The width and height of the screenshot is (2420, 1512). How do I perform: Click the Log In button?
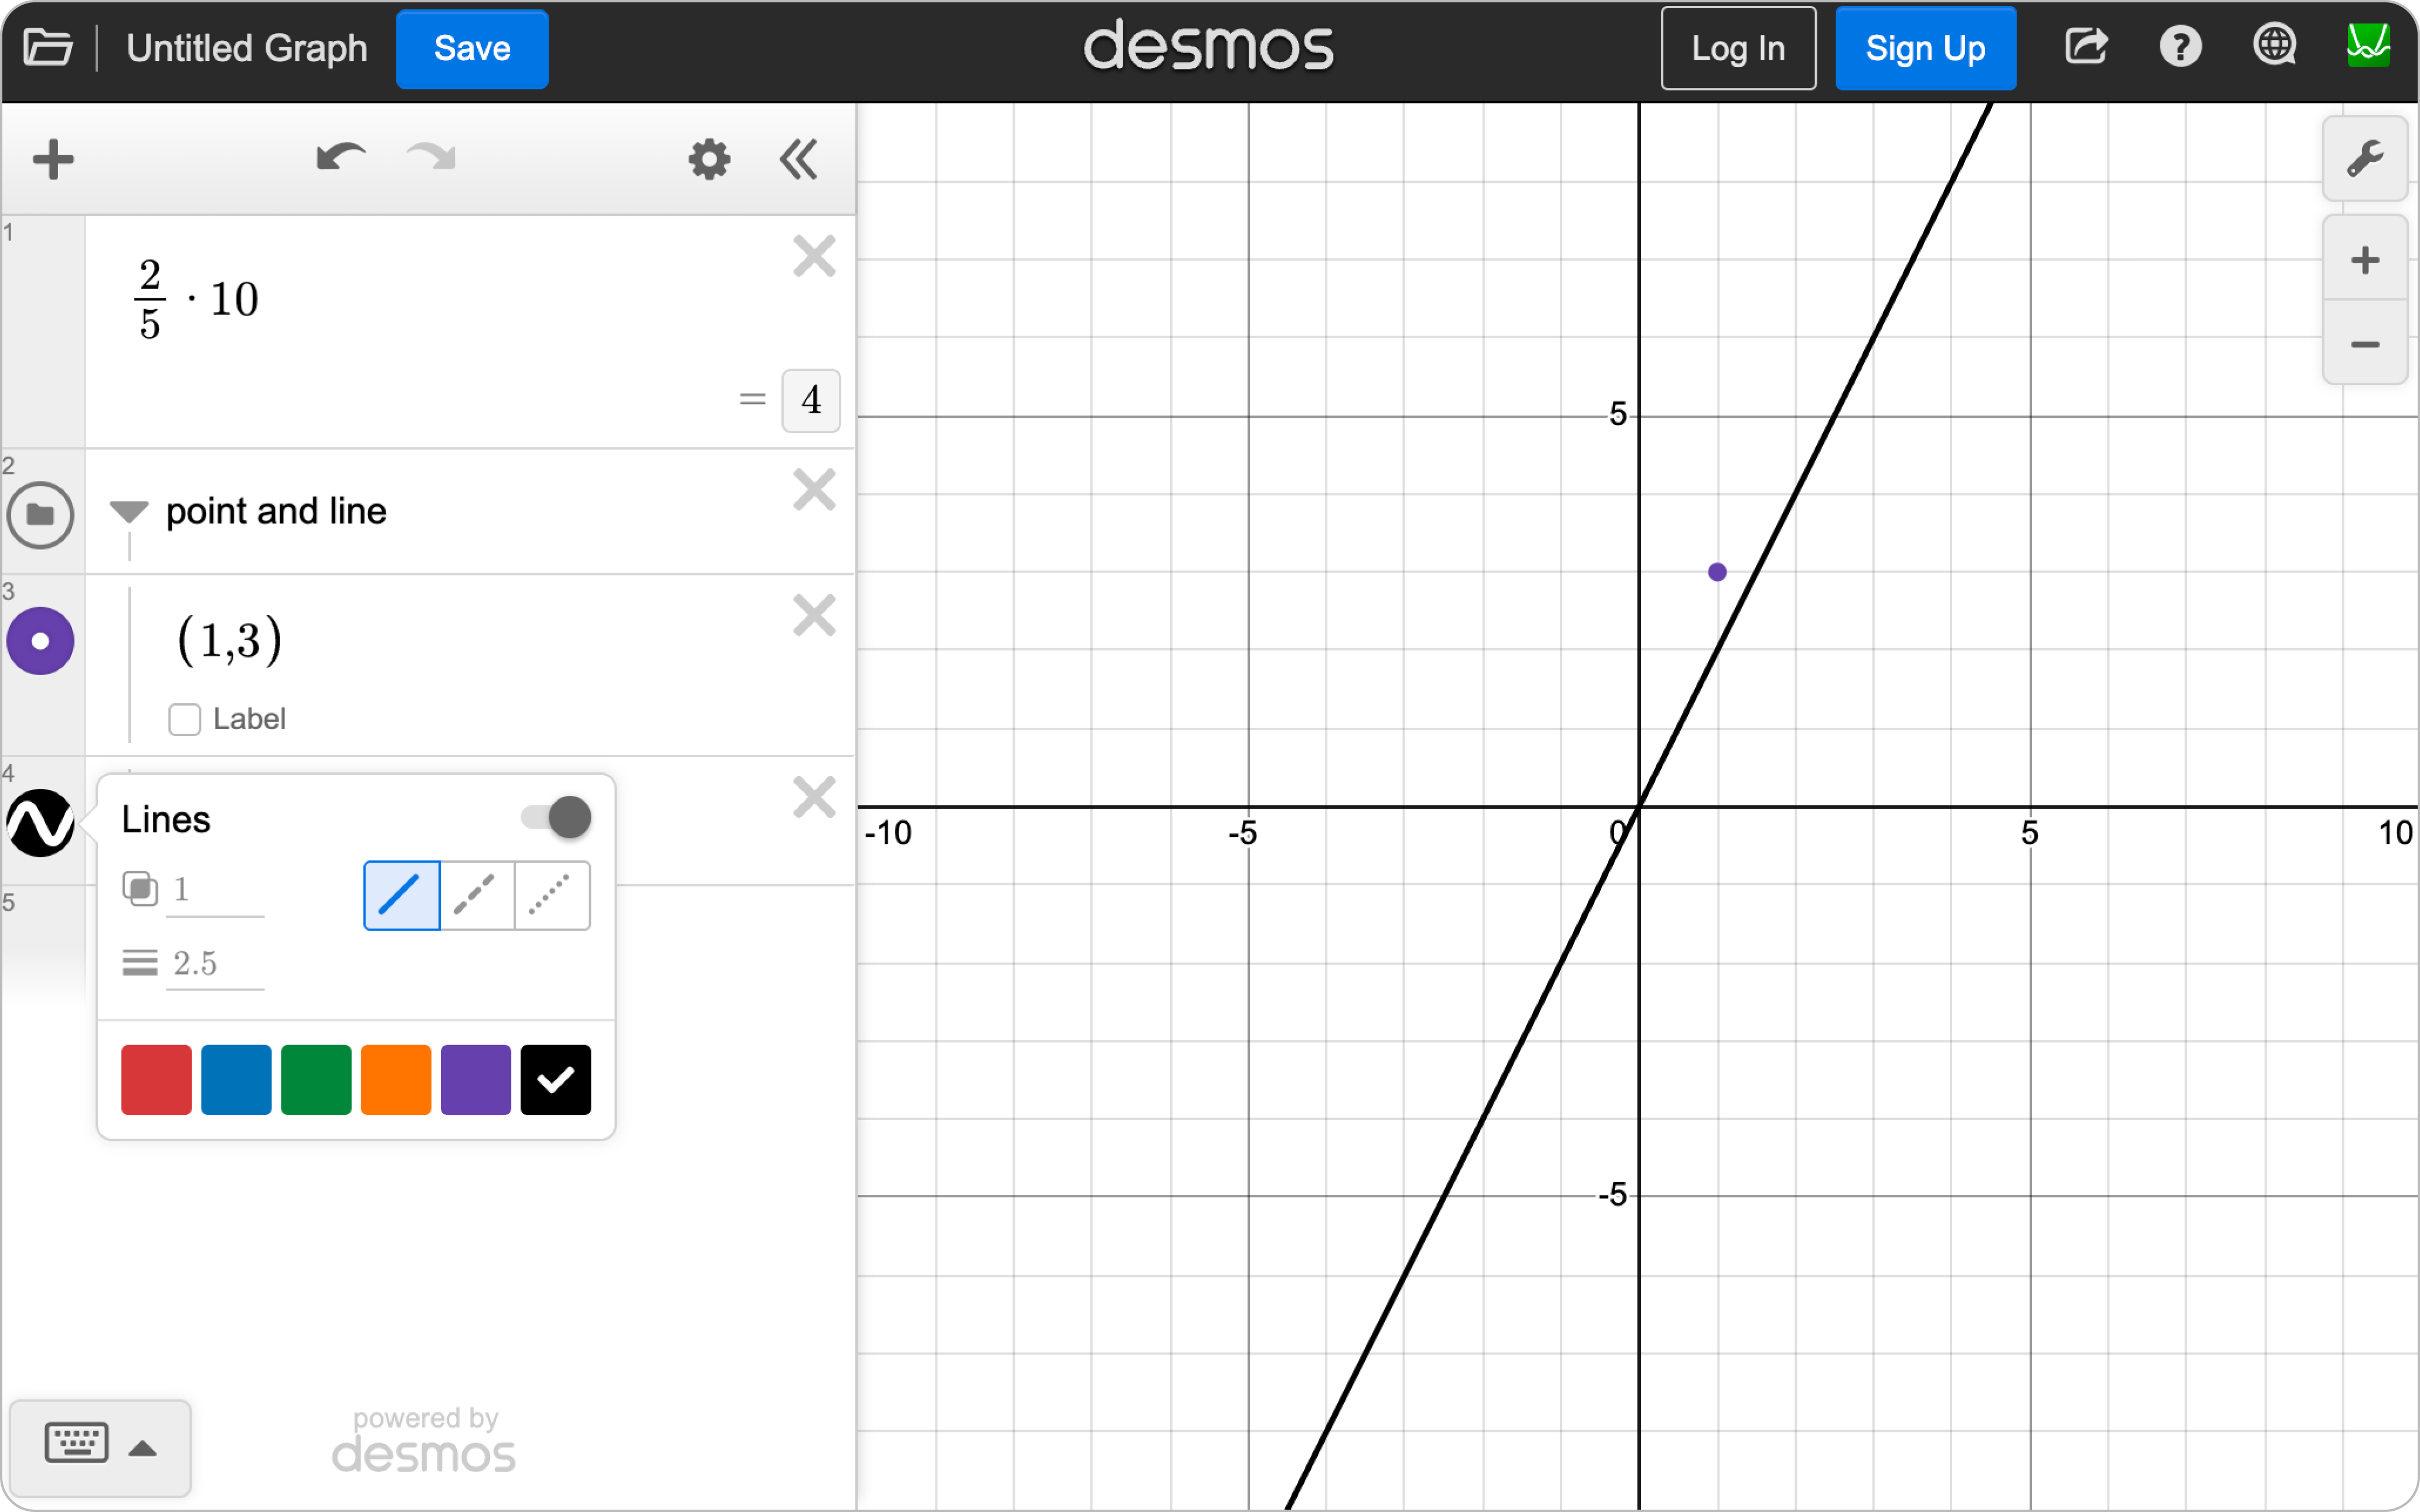click(1738, 48)
